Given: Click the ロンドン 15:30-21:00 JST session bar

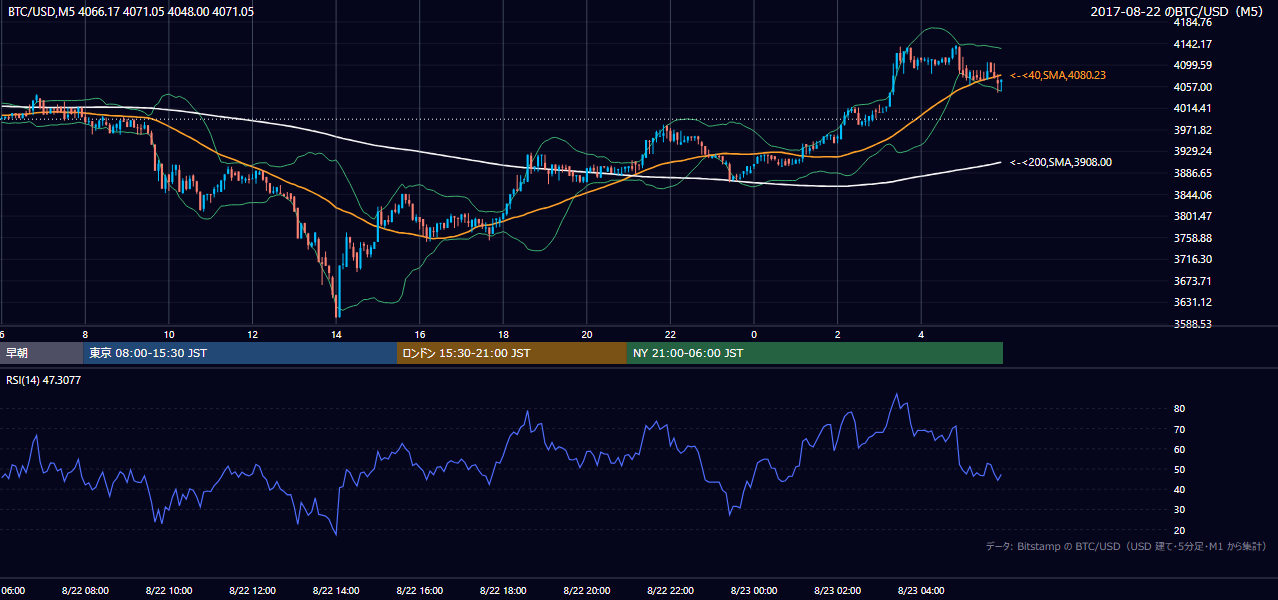Looking at the screenshot, I should [x=512, y=353].
